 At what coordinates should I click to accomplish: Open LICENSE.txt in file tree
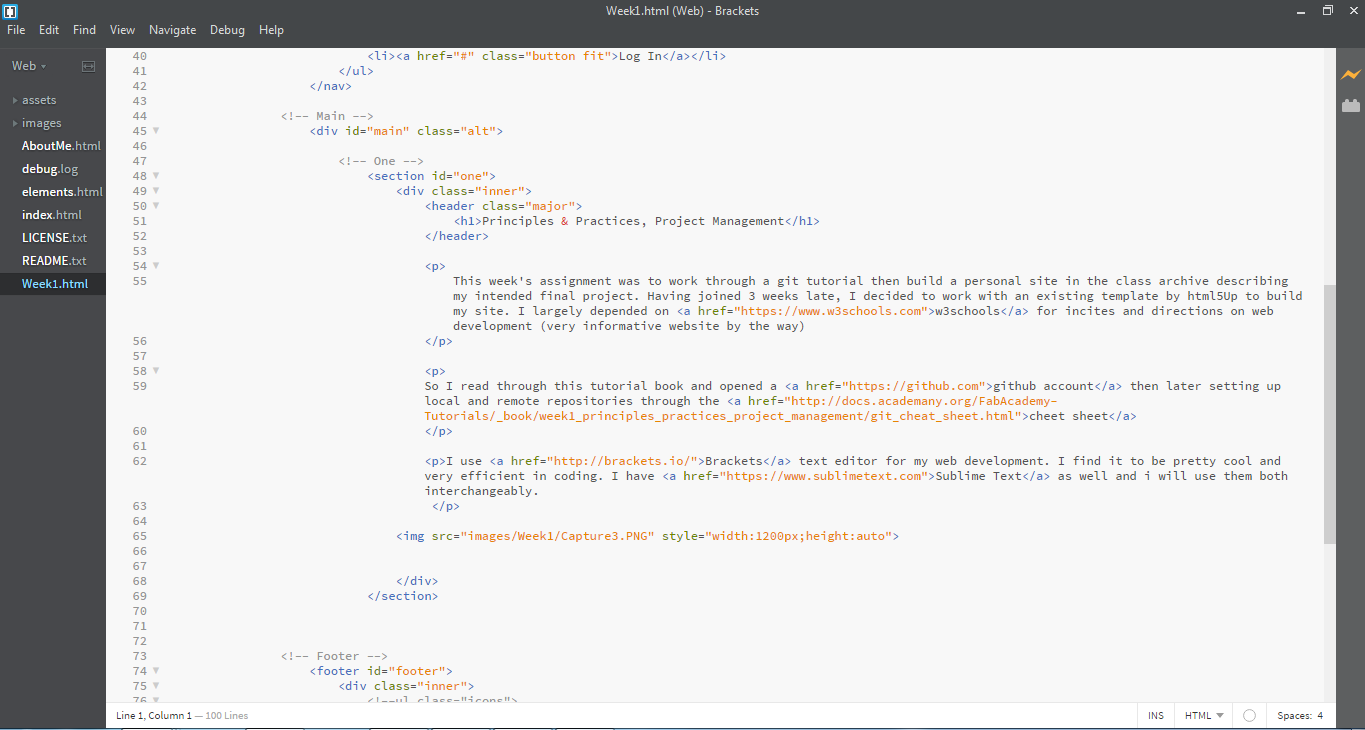point(54,238)
